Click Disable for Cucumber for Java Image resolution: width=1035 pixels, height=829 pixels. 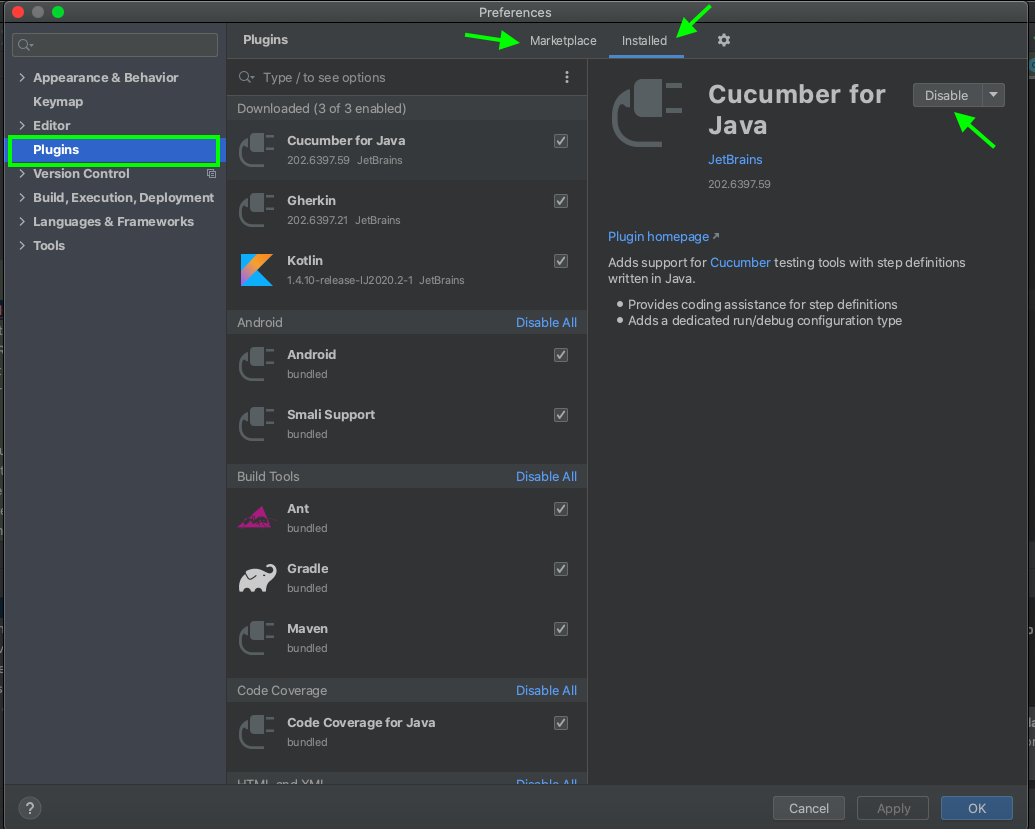[947, 95]
